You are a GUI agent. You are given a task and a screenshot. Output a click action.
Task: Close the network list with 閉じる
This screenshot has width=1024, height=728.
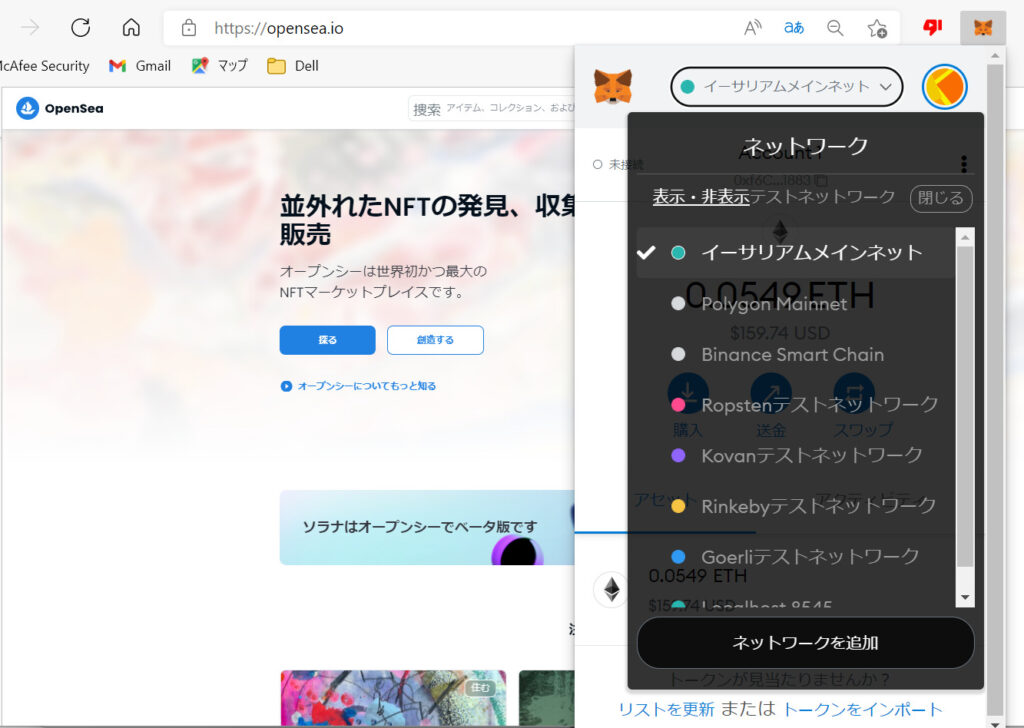[x=940, y=198]
